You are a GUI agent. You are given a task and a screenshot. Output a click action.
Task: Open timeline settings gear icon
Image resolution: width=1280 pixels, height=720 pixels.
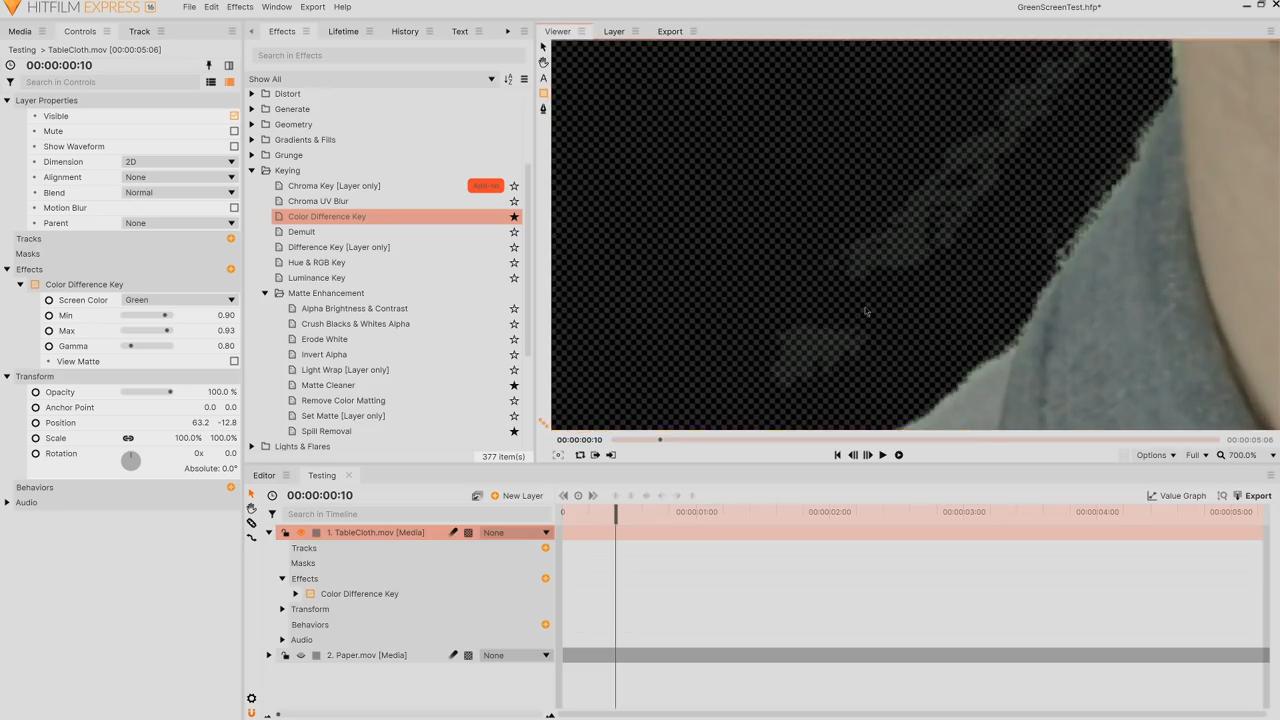251,699
